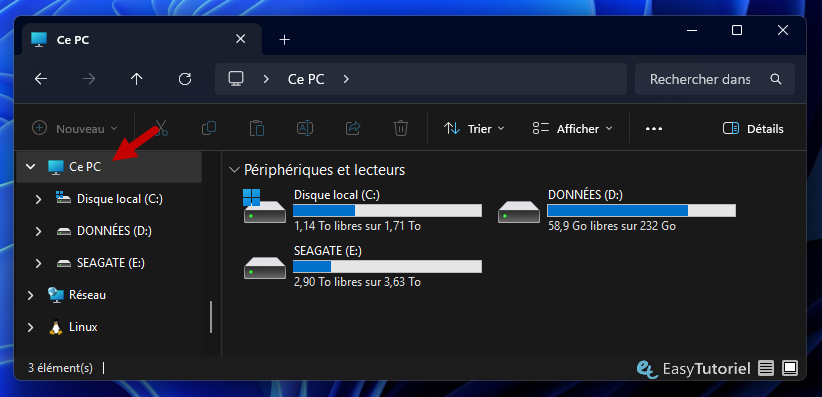Click the Périphériques et lecteurs heading
Viewport: 822px width, 397px height.
325,170
